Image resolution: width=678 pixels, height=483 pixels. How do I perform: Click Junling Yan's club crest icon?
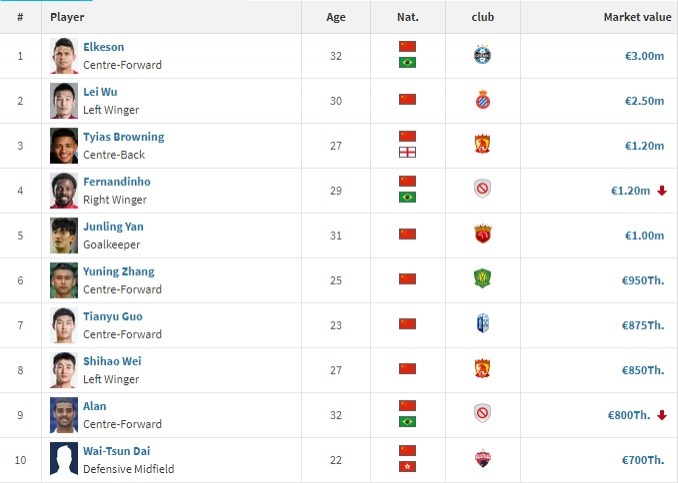coord(482,235)
